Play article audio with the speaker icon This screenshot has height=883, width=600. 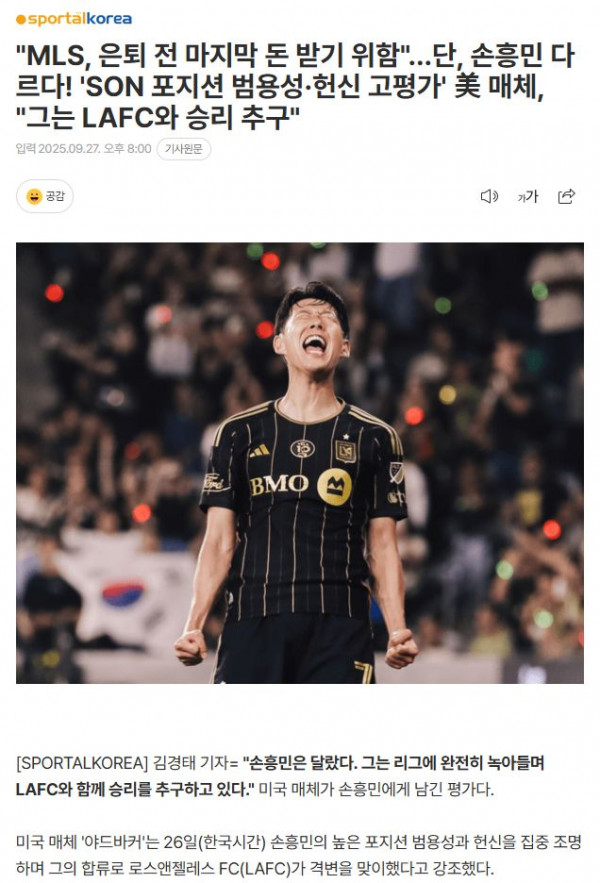click(488, 196)
